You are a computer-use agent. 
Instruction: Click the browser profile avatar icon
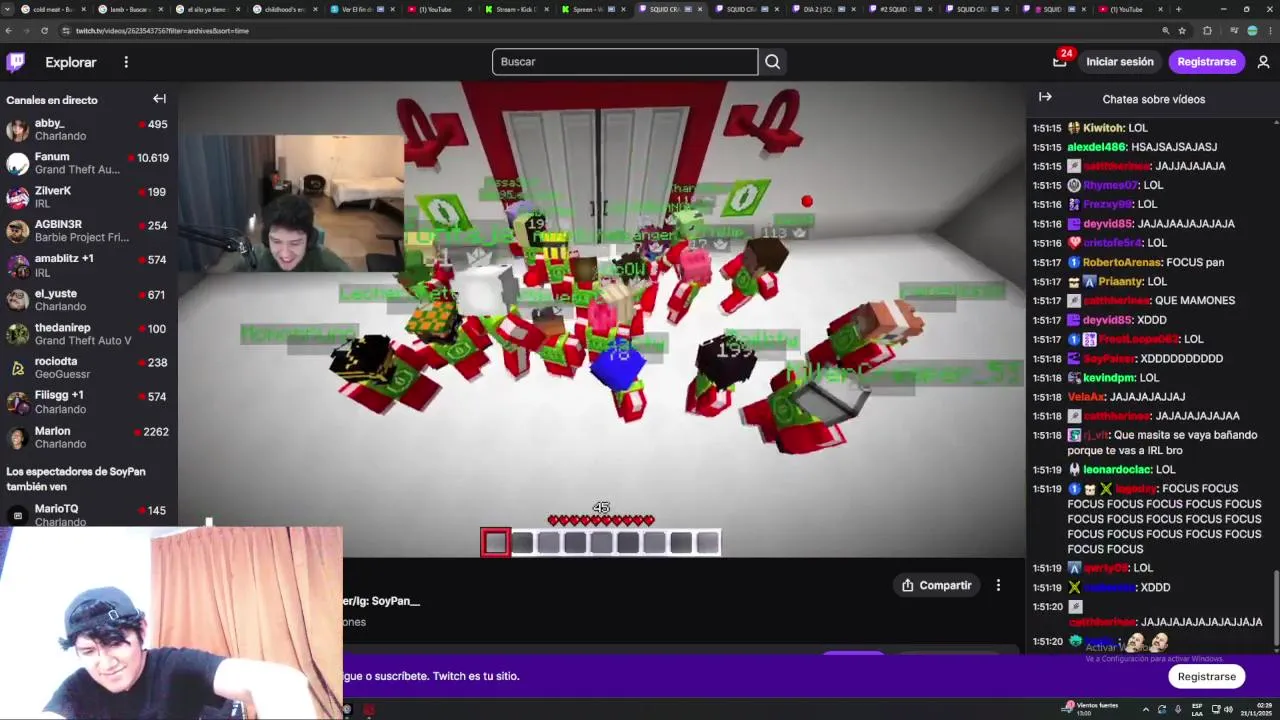pos(1252,31)
